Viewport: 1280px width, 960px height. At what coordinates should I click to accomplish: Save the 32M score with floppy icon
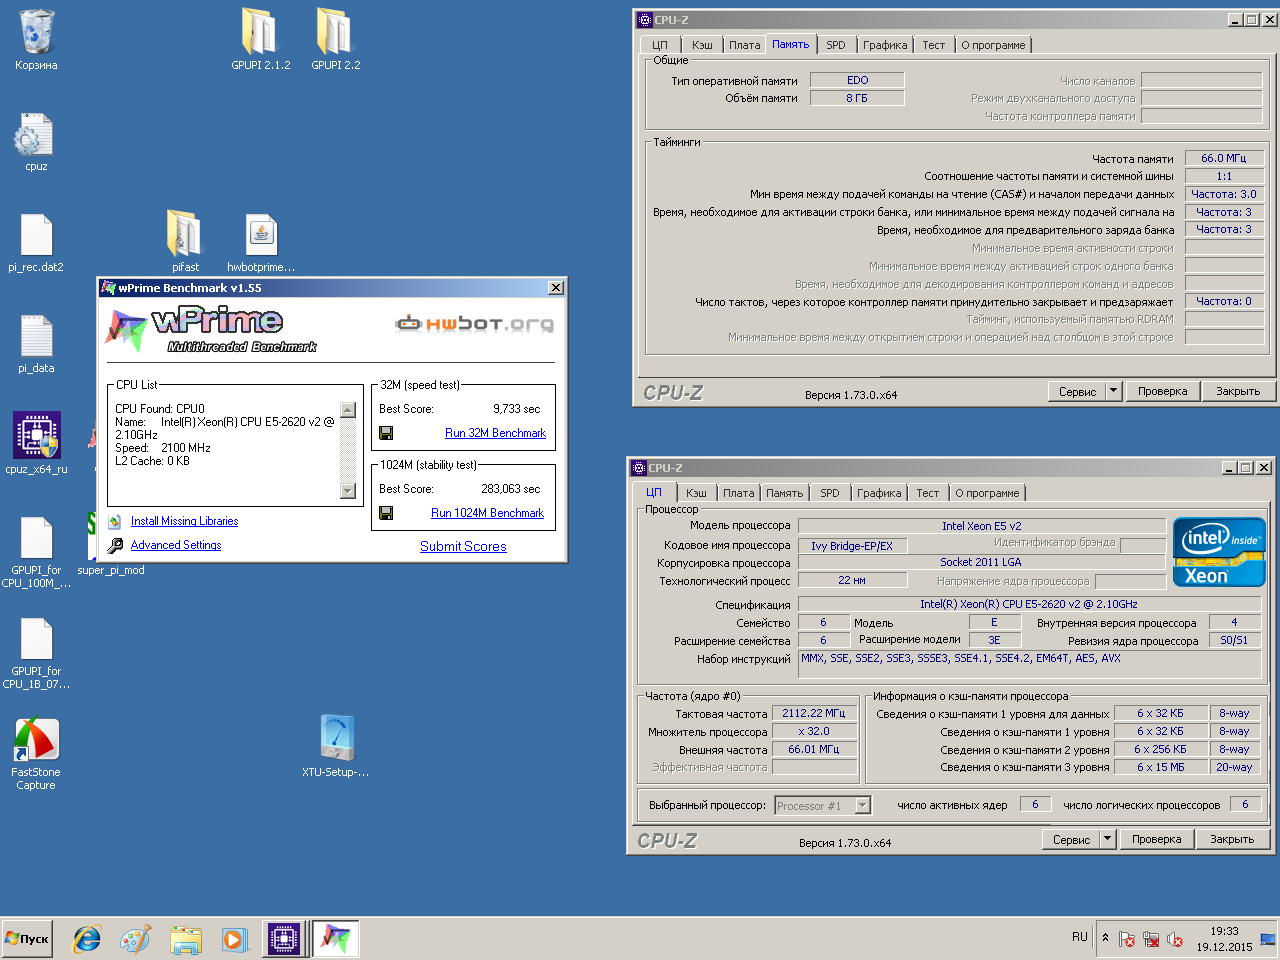click(386, 433)
